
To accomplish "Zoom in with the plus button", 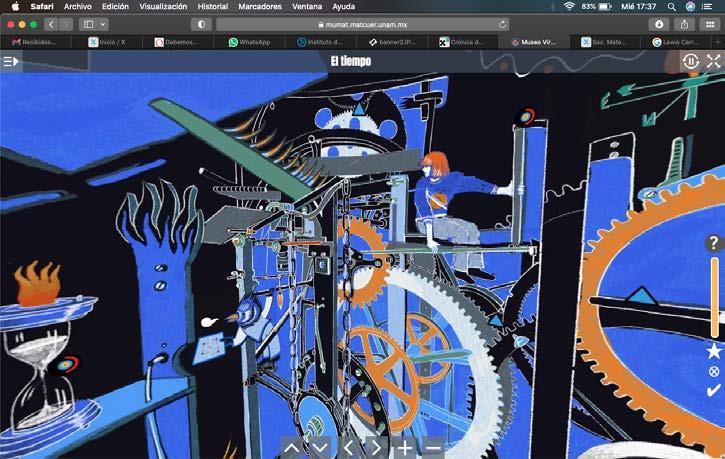I will (x=405, y=447).
